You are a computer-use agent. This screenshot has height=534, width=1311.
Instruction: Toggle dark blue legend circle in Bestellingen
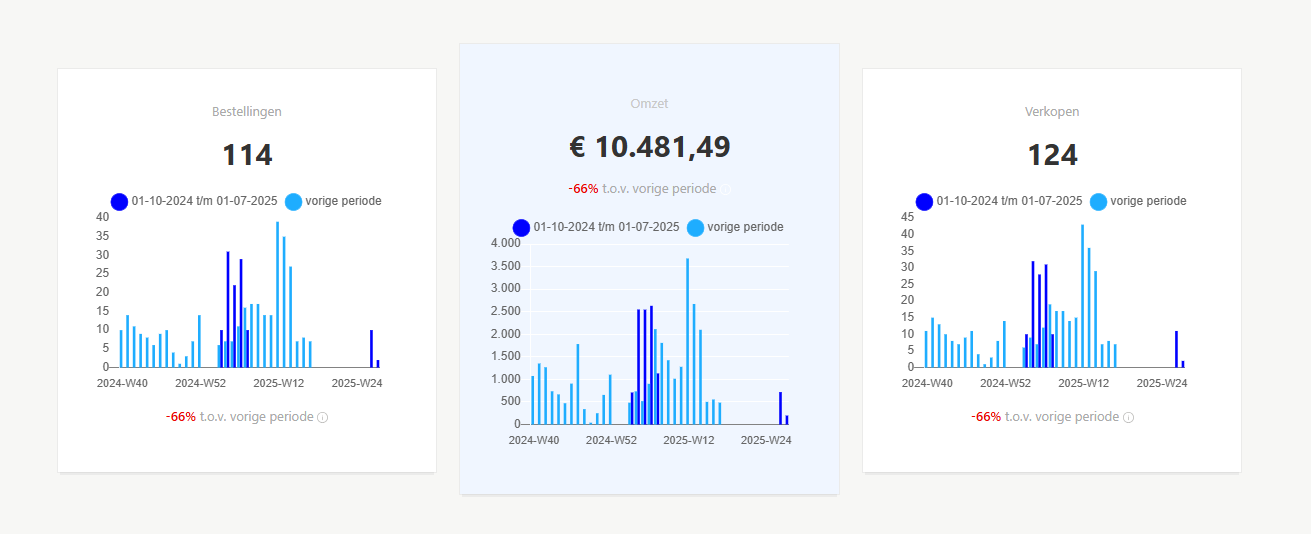[x=119, y=202]
